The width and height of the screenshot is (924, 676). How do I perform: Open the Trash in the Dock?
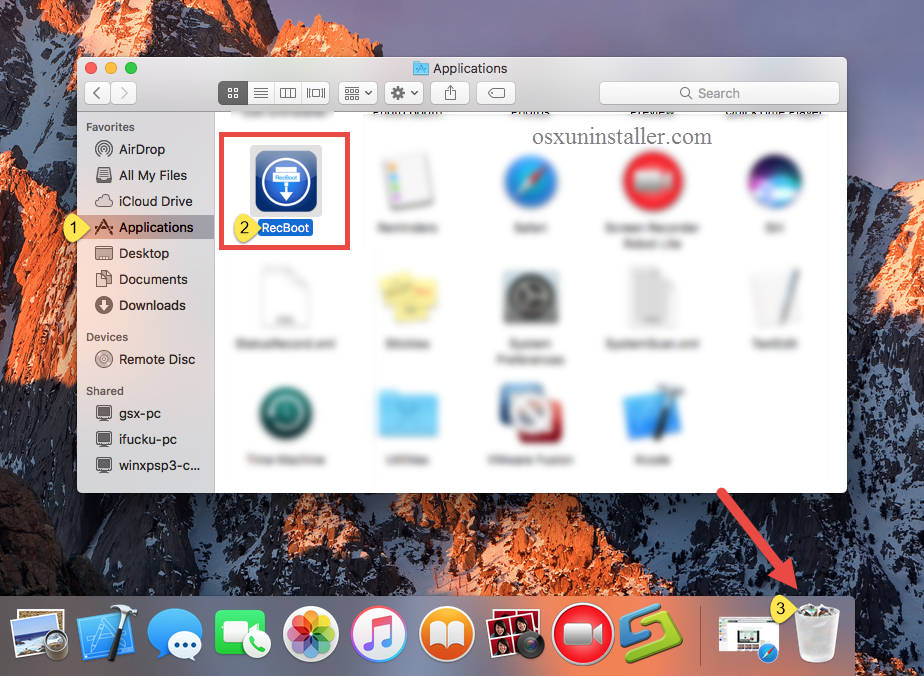pos(816,634)
